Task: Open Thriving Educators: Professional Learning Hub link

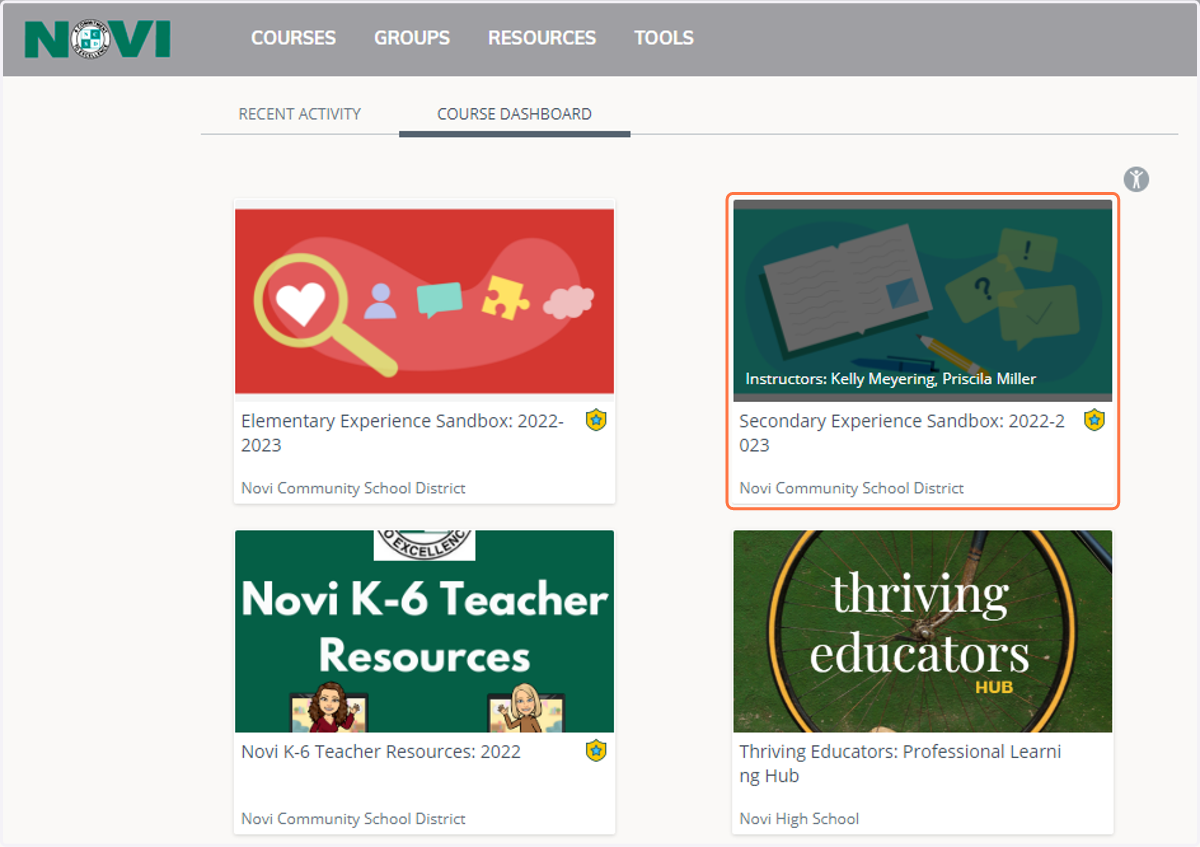Action: [900, 764]
